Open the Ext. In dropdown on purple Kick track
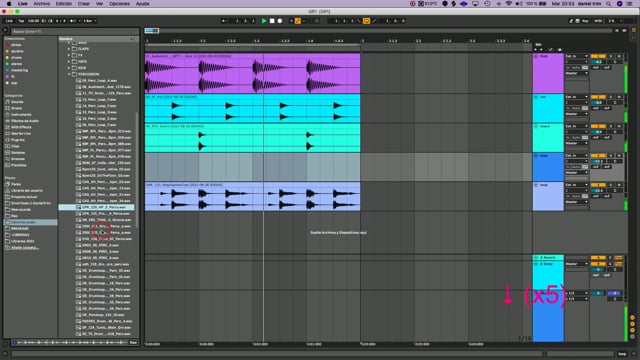 [x=576, y=56]
